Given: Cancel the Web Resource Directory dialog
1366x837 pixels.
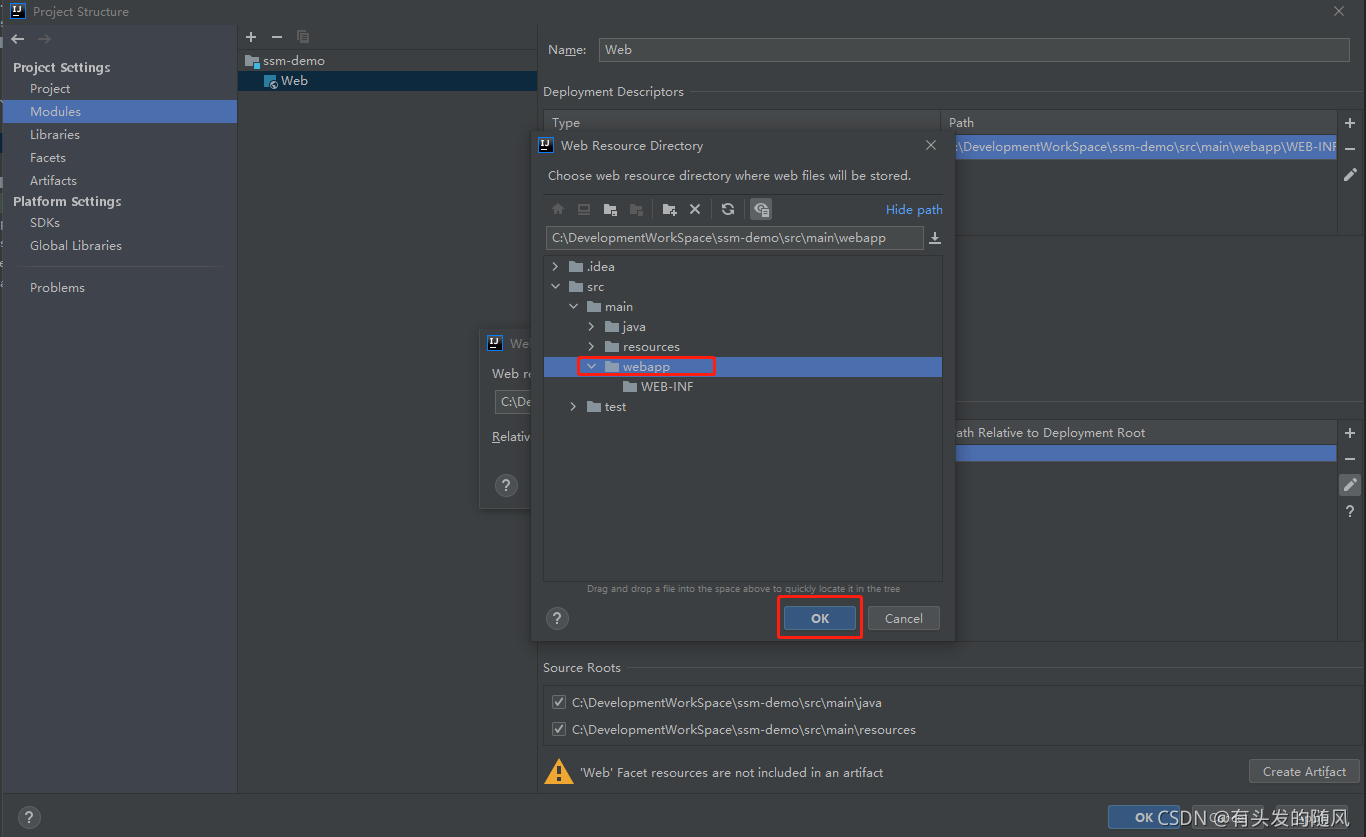Looking at the screenshot, I should (x=904, y=618).
